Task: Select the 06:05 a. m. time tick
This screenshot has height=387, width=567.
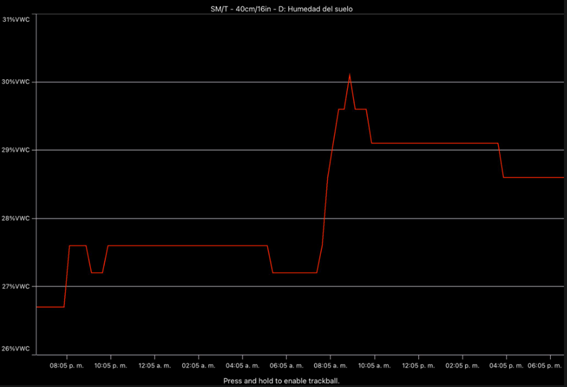Action: 286,366
